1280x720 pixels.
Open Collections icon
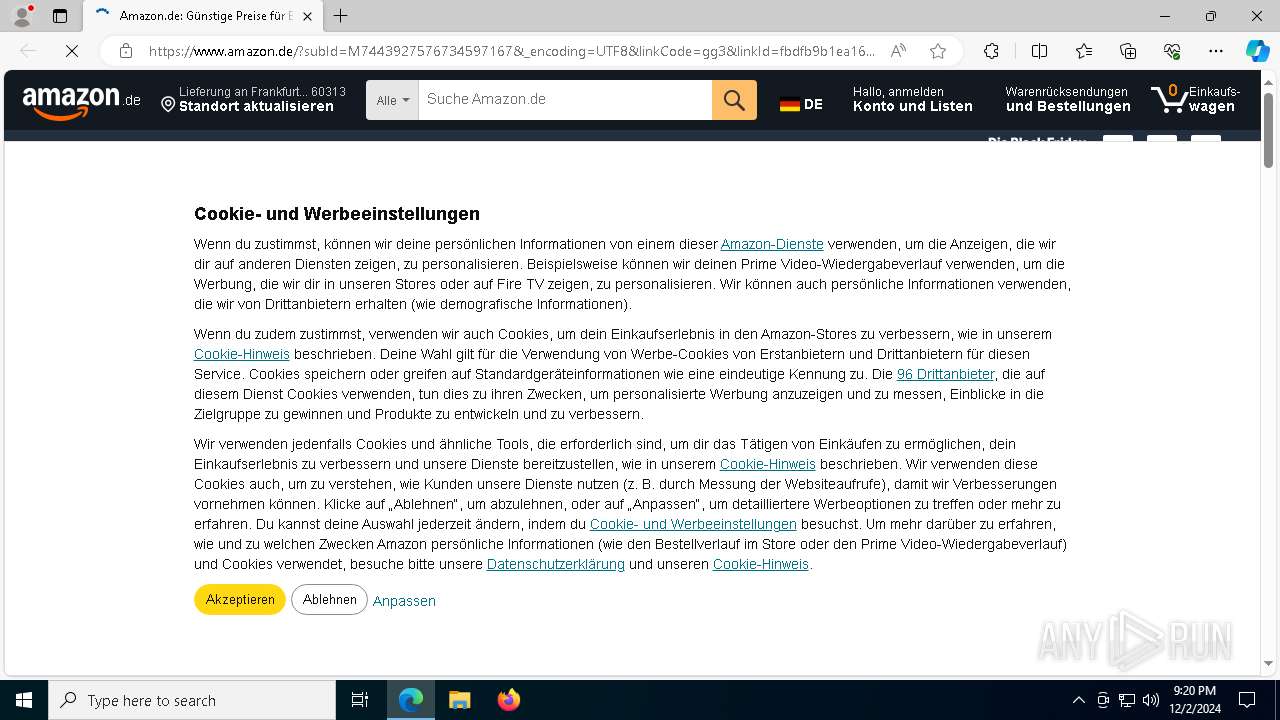(x=1128, y=51)
